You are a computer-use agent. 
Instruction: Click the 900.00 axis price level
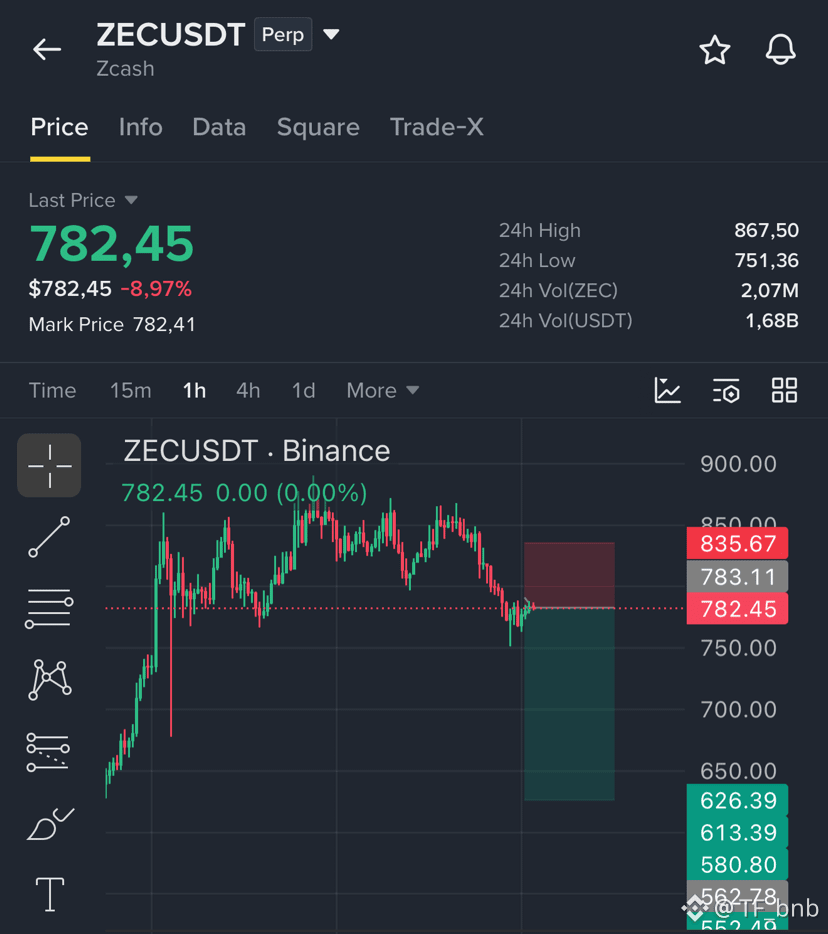pos(738,464)
